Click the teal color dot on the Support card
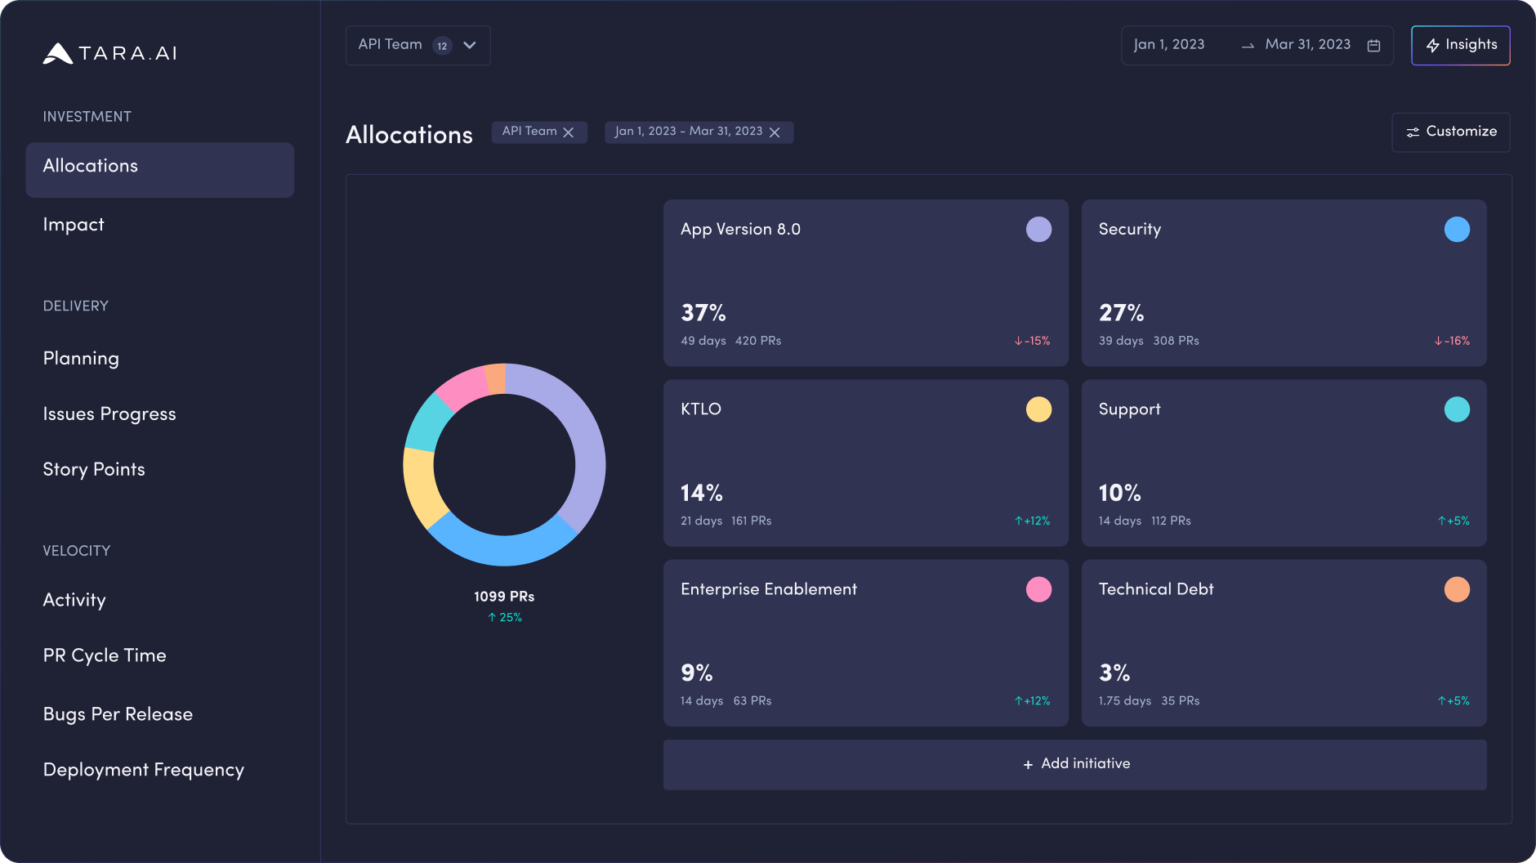This screenshot has height=863, width=1536. [1457, 409]
